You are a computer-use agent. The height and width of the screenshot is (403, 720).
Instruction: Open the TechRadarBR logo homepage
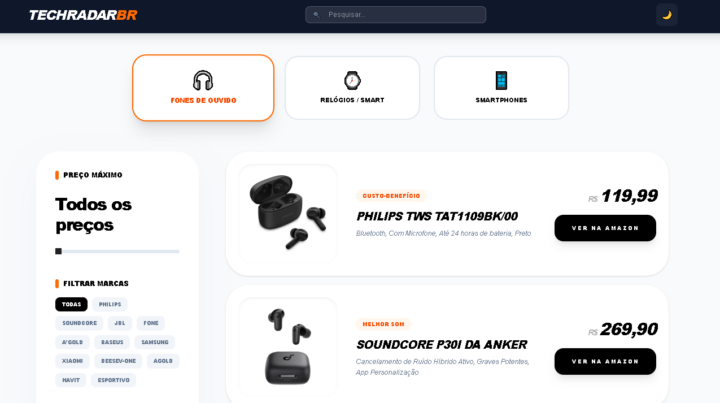[x=83, y=15]
